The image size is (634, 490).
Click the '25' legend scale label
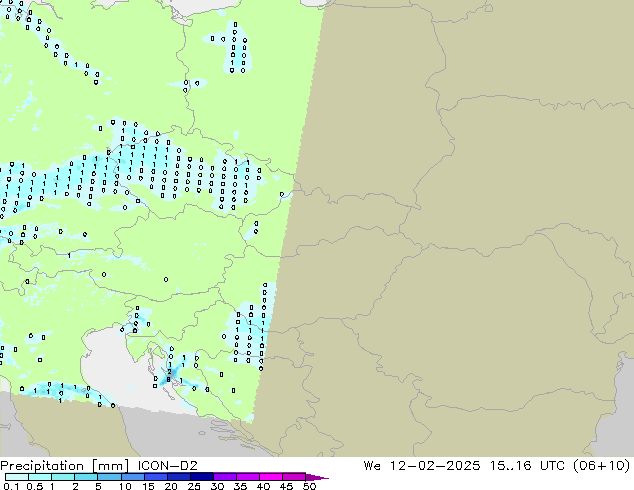pyautogui.click(x=194, y=486)
